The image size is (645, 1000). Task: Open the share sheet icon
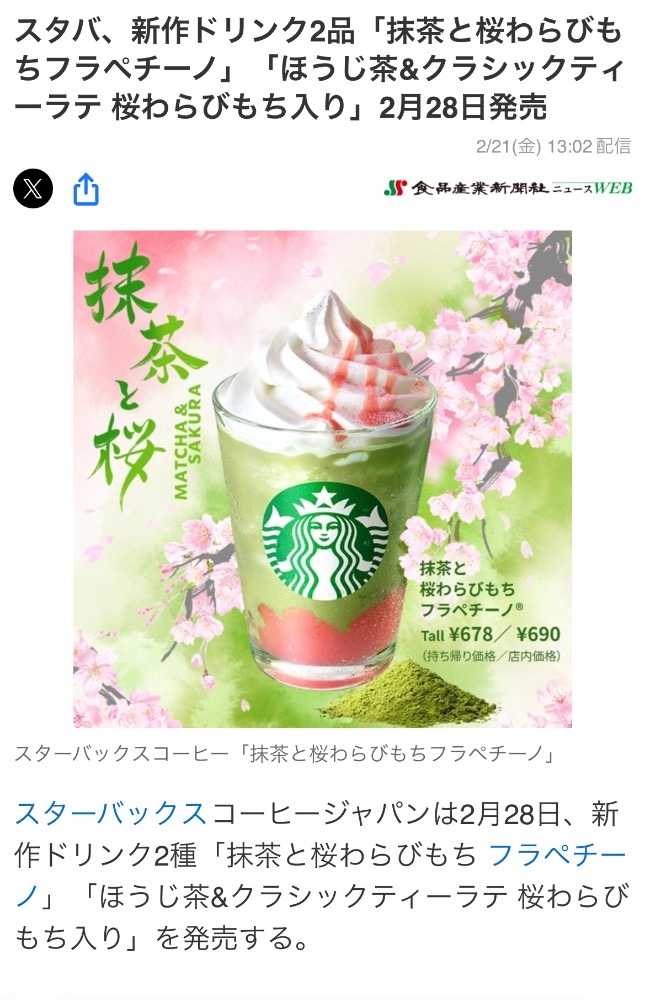pos(86,189)
